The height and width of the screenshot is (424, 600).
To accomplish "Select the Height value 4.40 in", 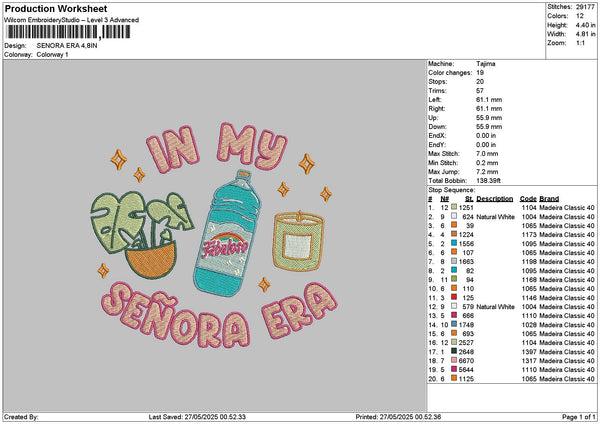I will (585, 25).
